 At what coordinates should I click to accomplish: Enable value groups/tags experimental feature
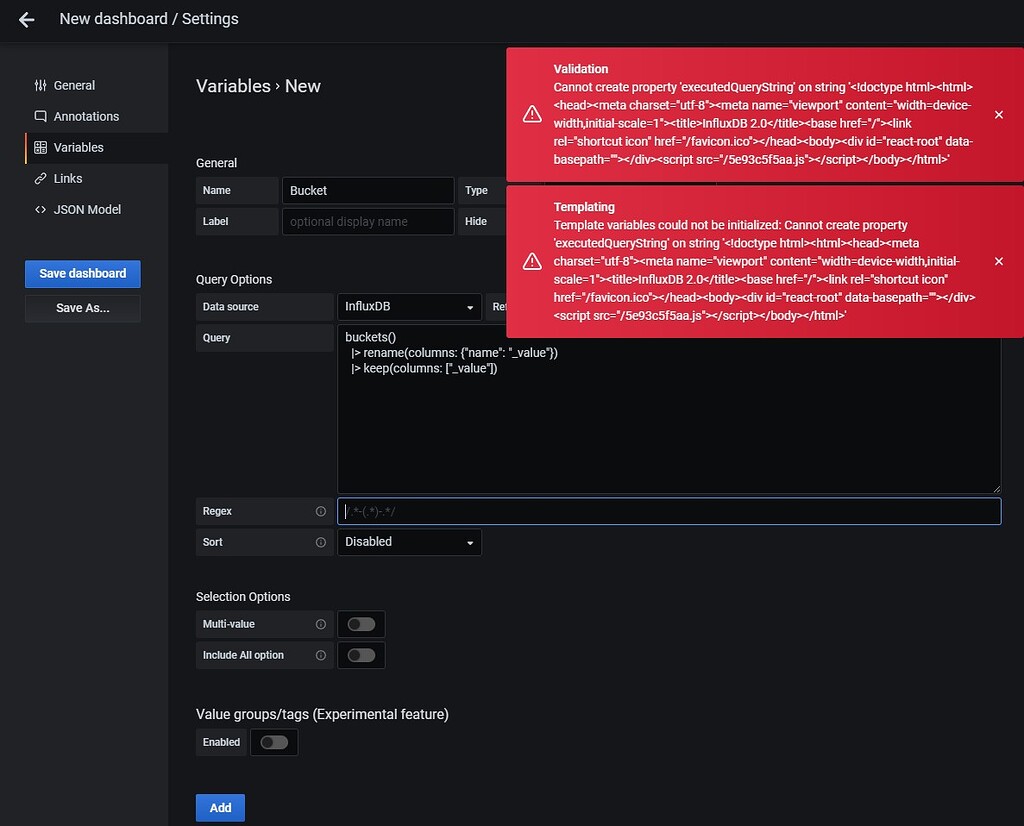point(274,742)
